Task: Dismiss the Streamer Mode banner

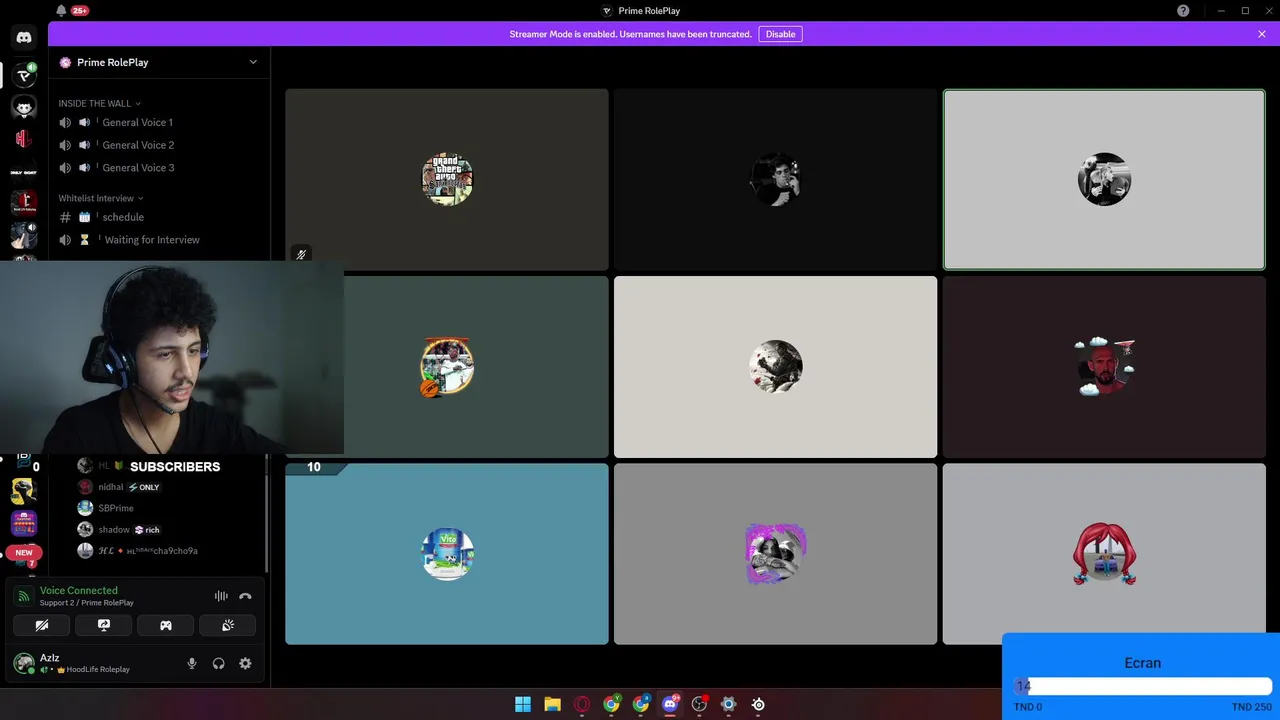Action: click(x=1262, y=34)
